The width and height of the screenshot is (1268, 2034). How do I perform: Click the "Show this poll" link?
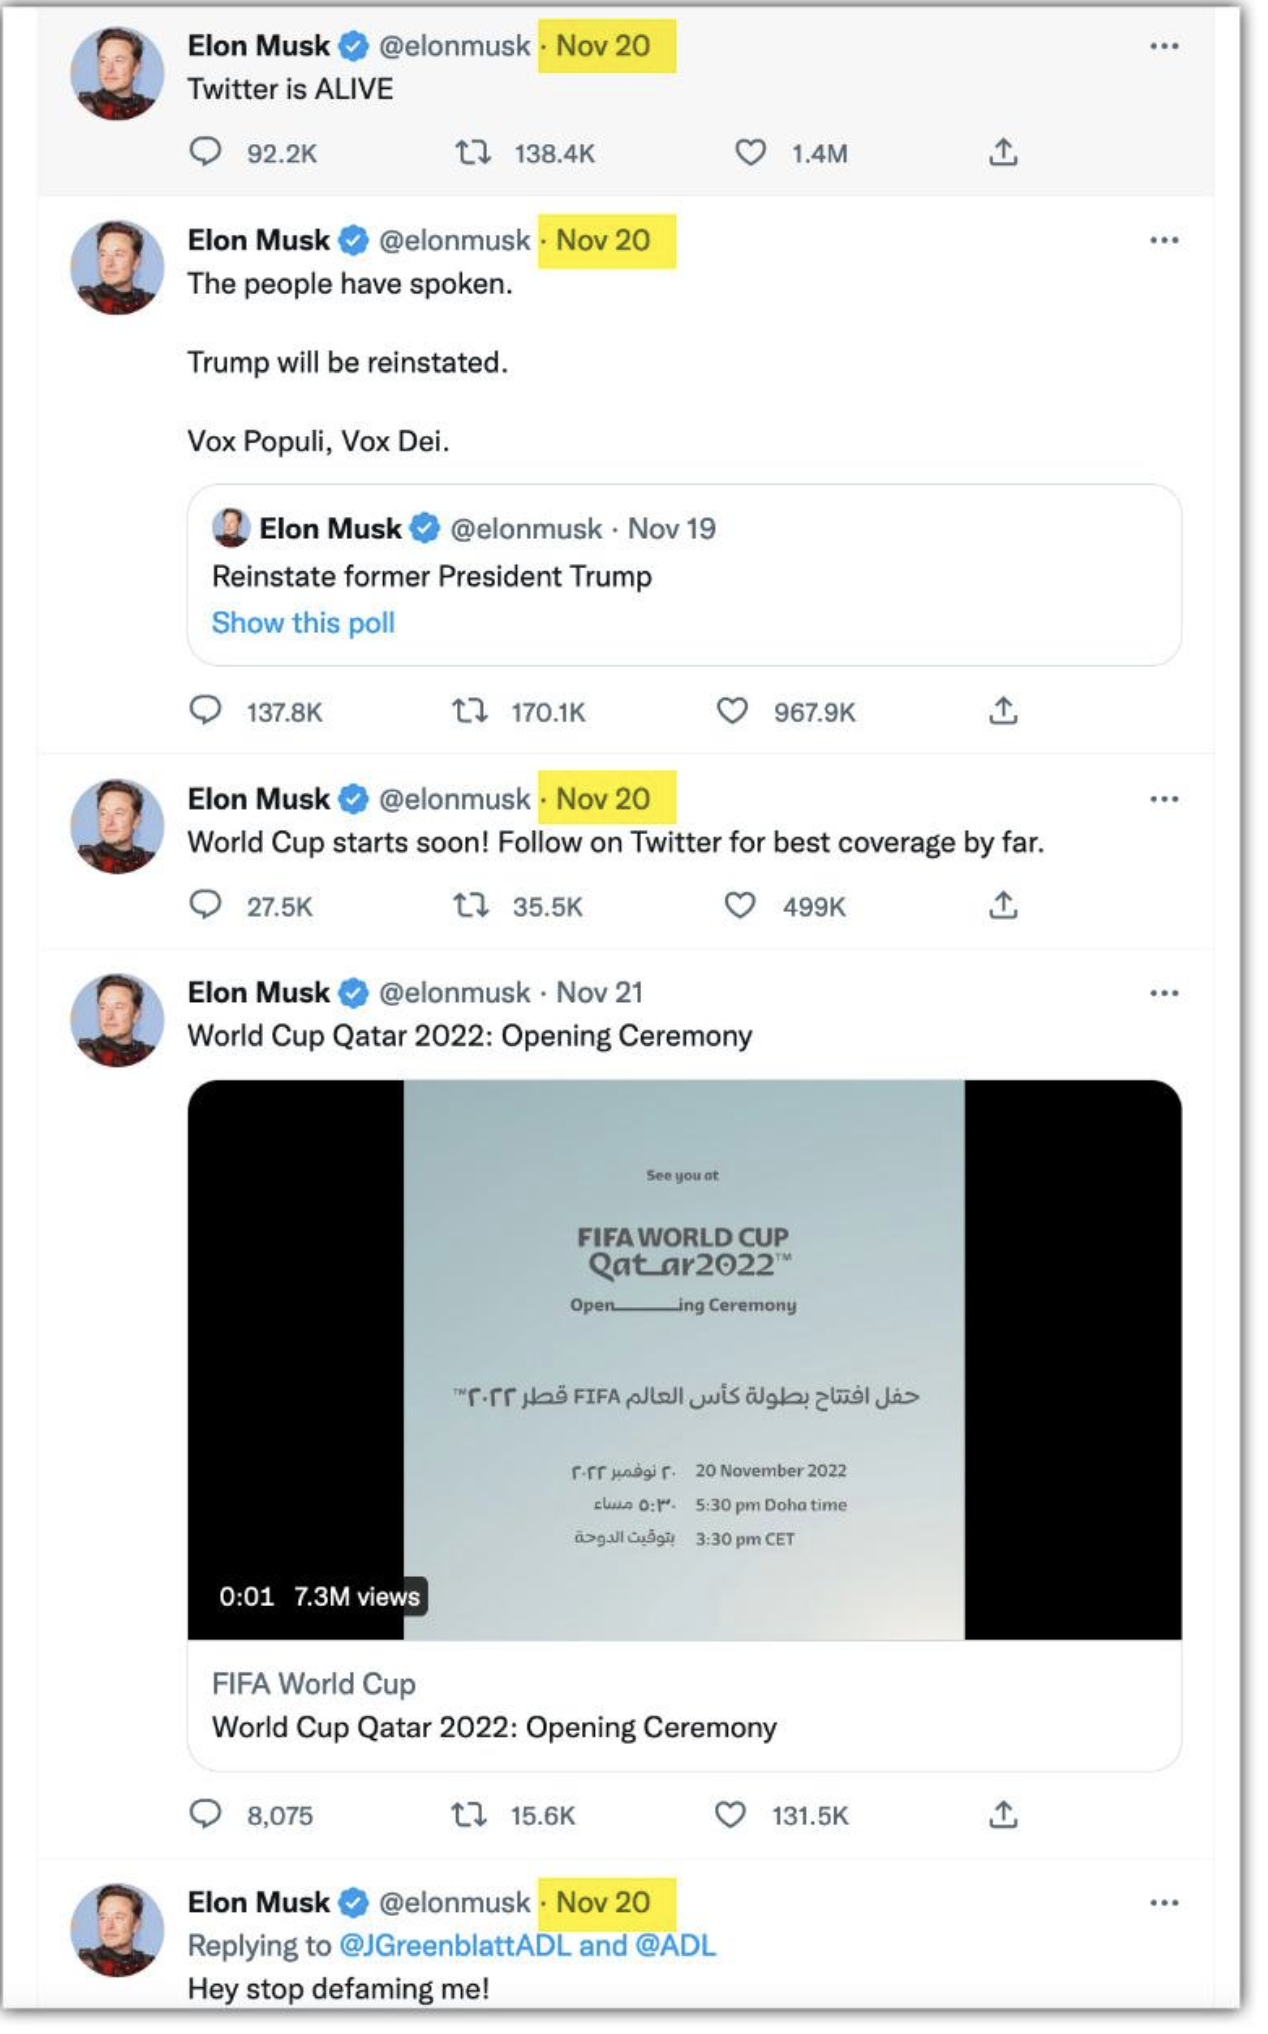(303, 623)
